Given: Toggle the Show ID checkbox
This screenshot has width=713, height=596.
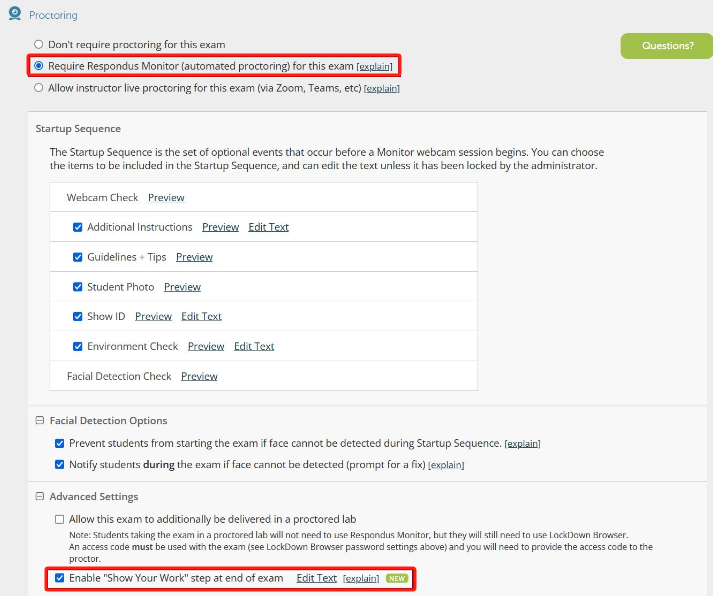Looking at the screenshot, I should [x=78, y=316].
